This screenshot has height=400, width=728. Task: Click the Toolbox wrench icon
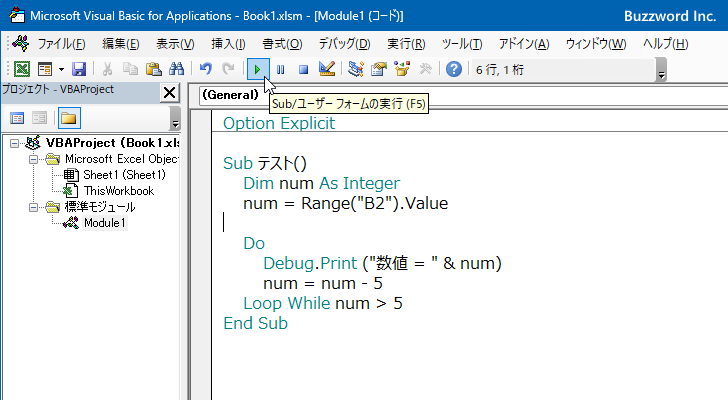pos(425,69)
